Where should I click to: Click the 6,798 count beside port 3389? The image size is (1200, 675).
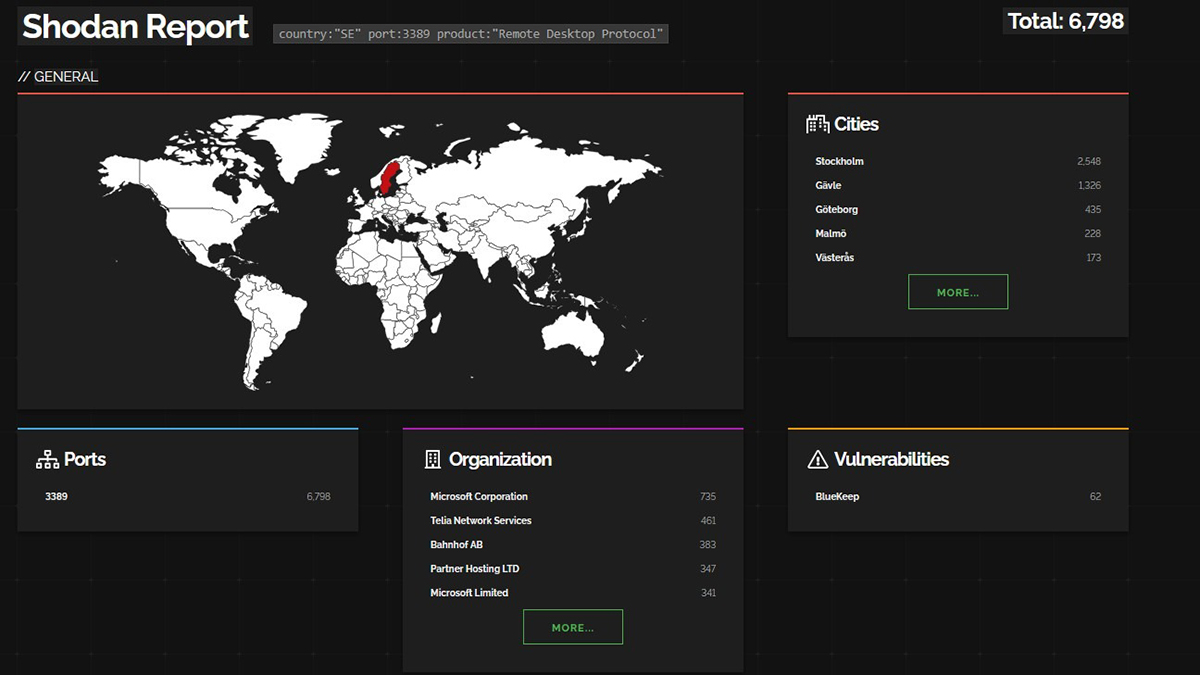coord(318,496)
